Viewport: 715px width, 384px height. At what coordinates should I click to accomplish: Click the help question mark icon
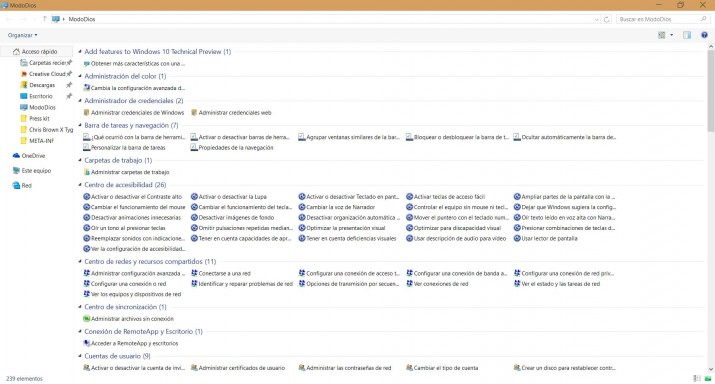[704, 35]
